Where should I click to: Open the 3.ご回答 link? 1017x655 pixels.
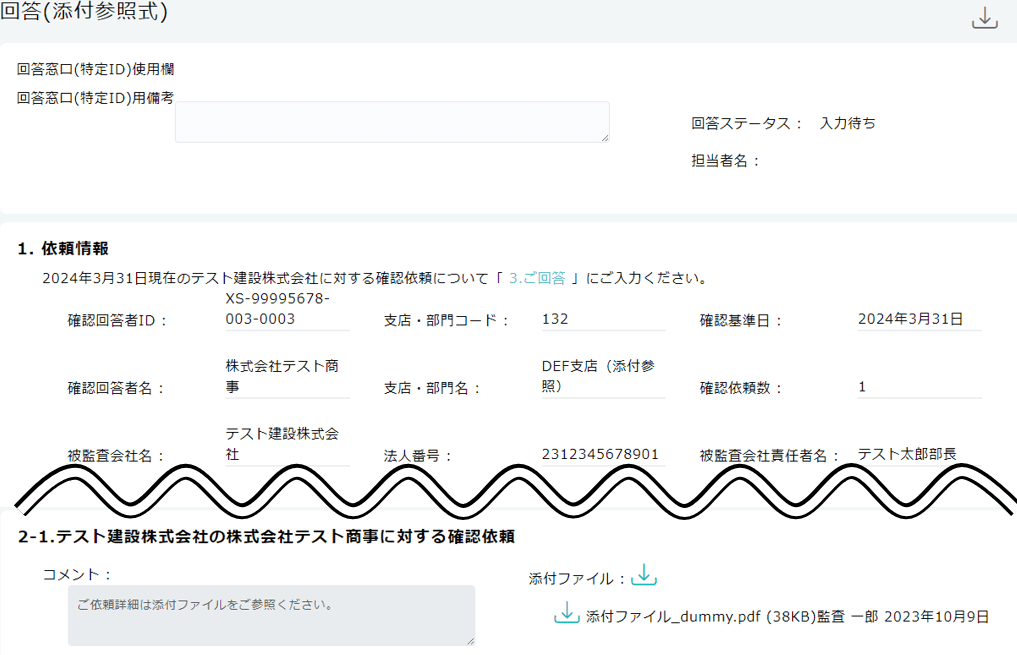tap(537, 278)
